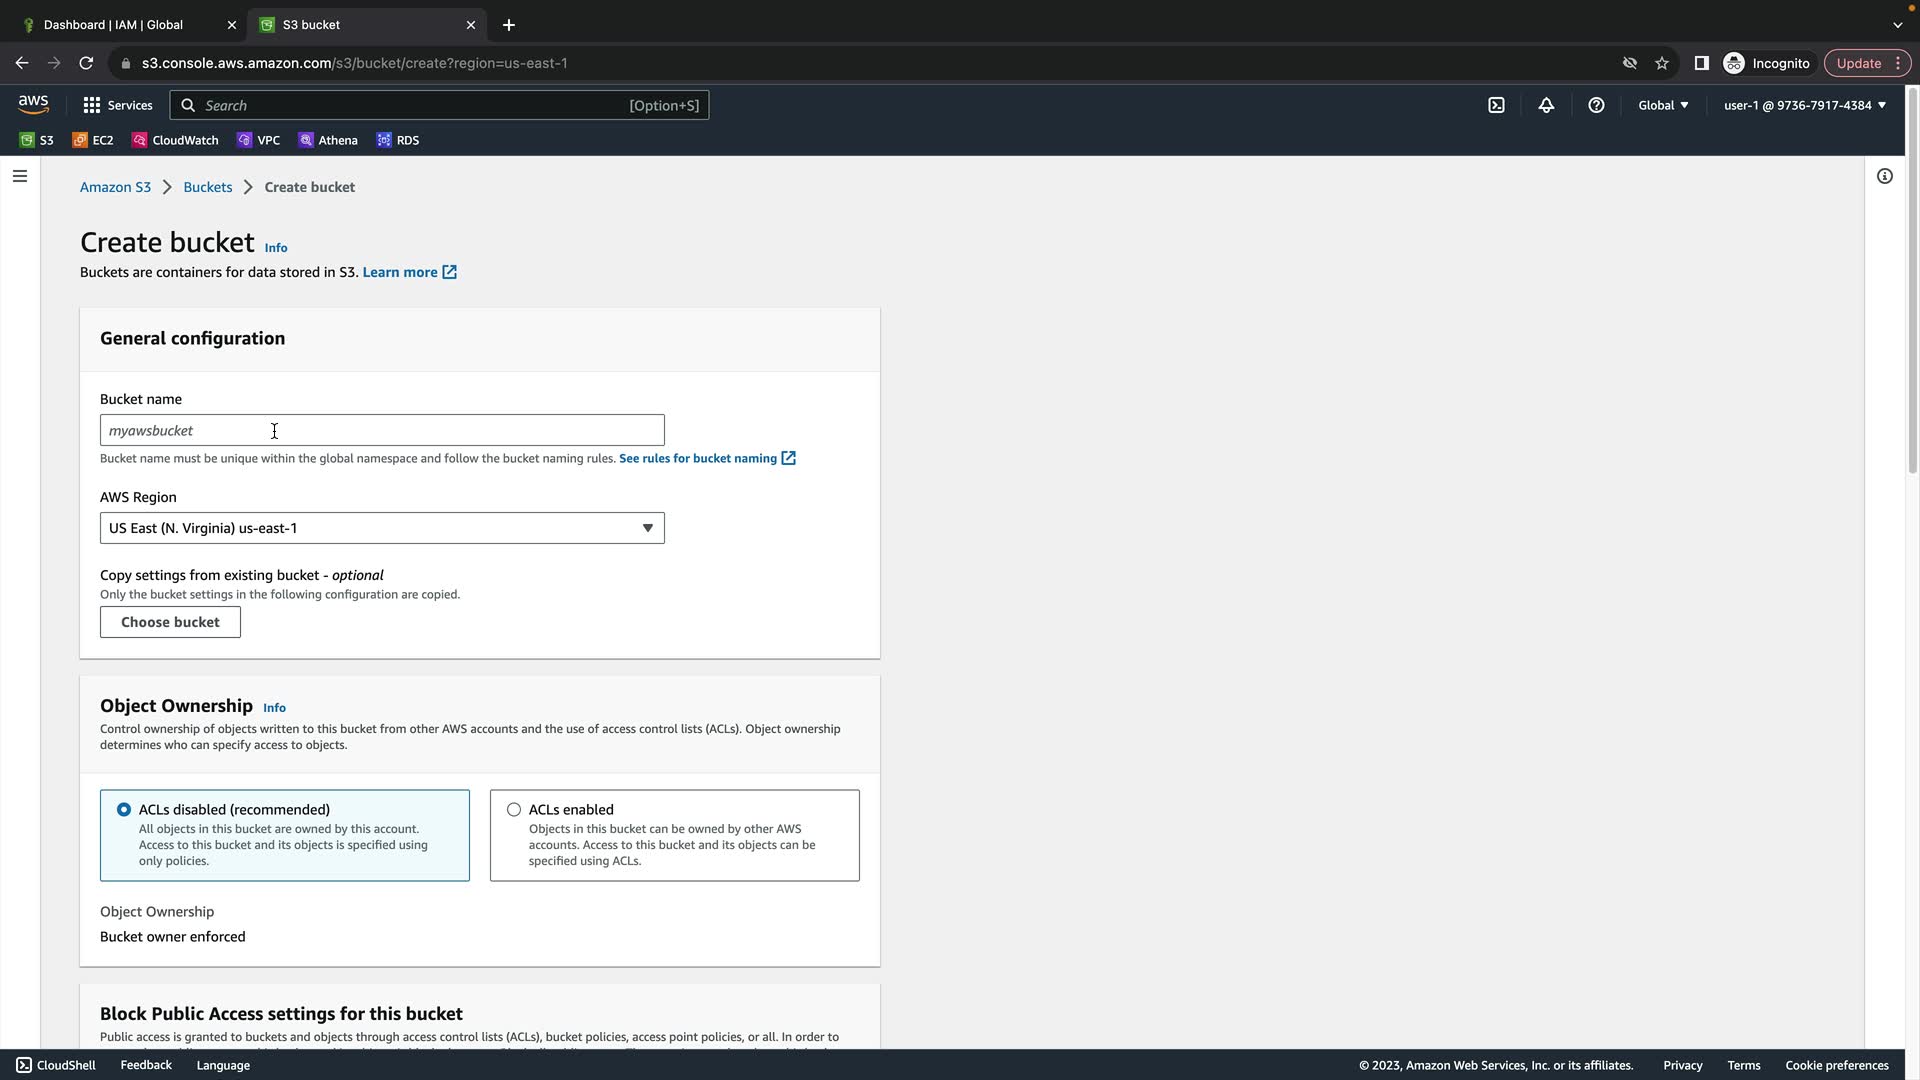Open the notifications bell
Screen dimensions: 1920x1080
coord(1546,105)
